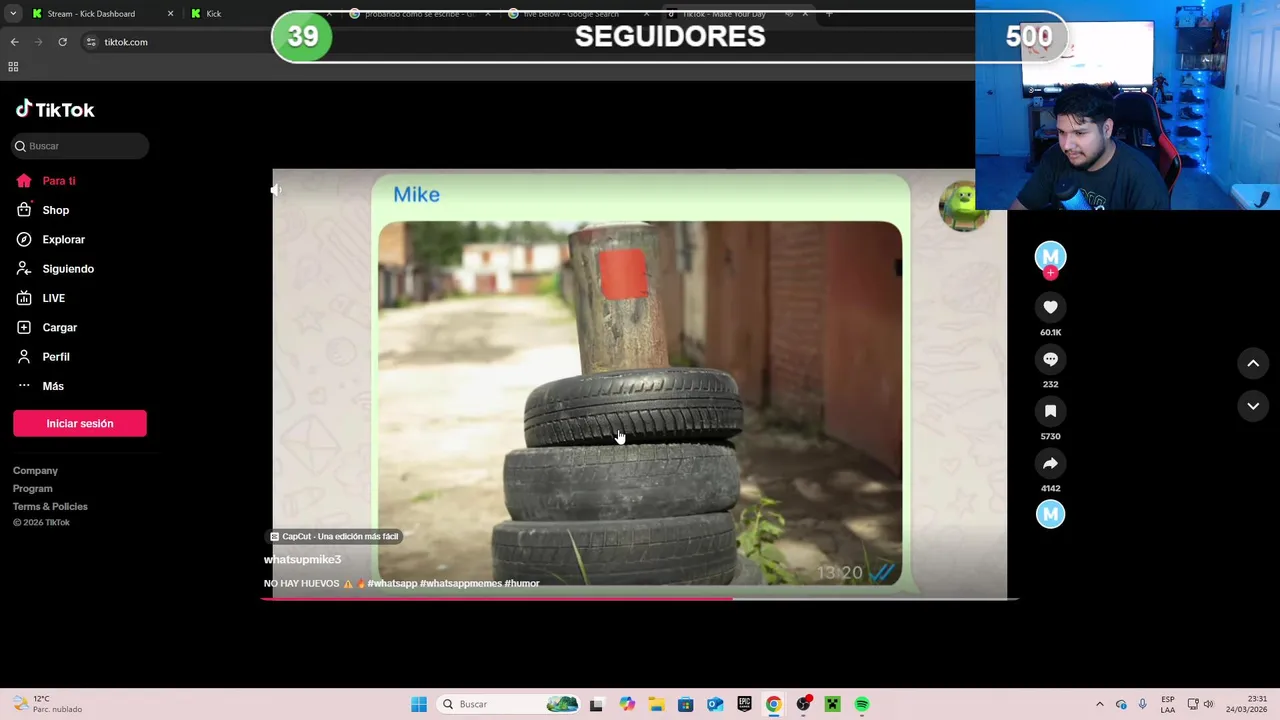Open comments via the speech bubble icon

[1050, 360]
